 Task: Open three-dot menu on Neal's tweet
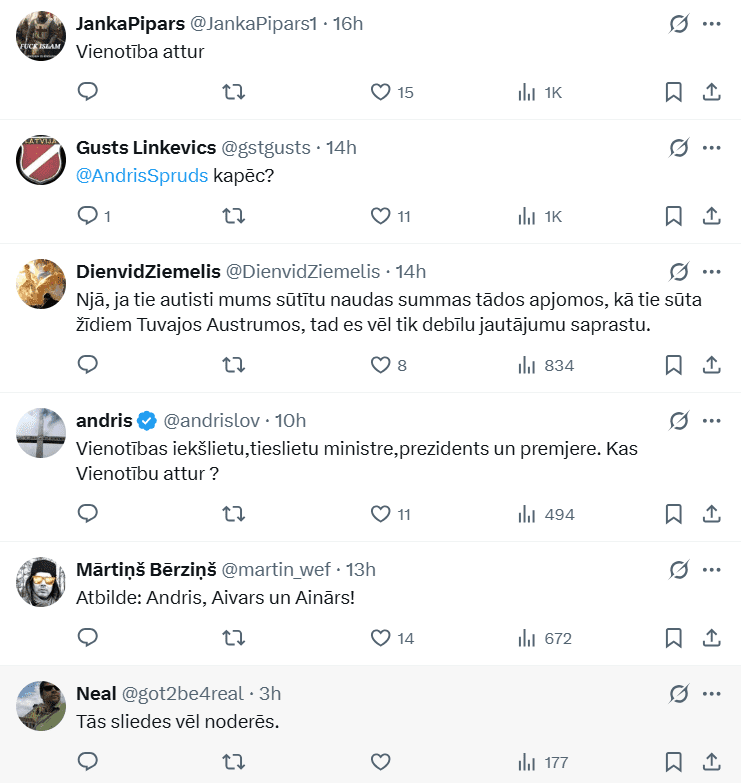coord(712,693)
